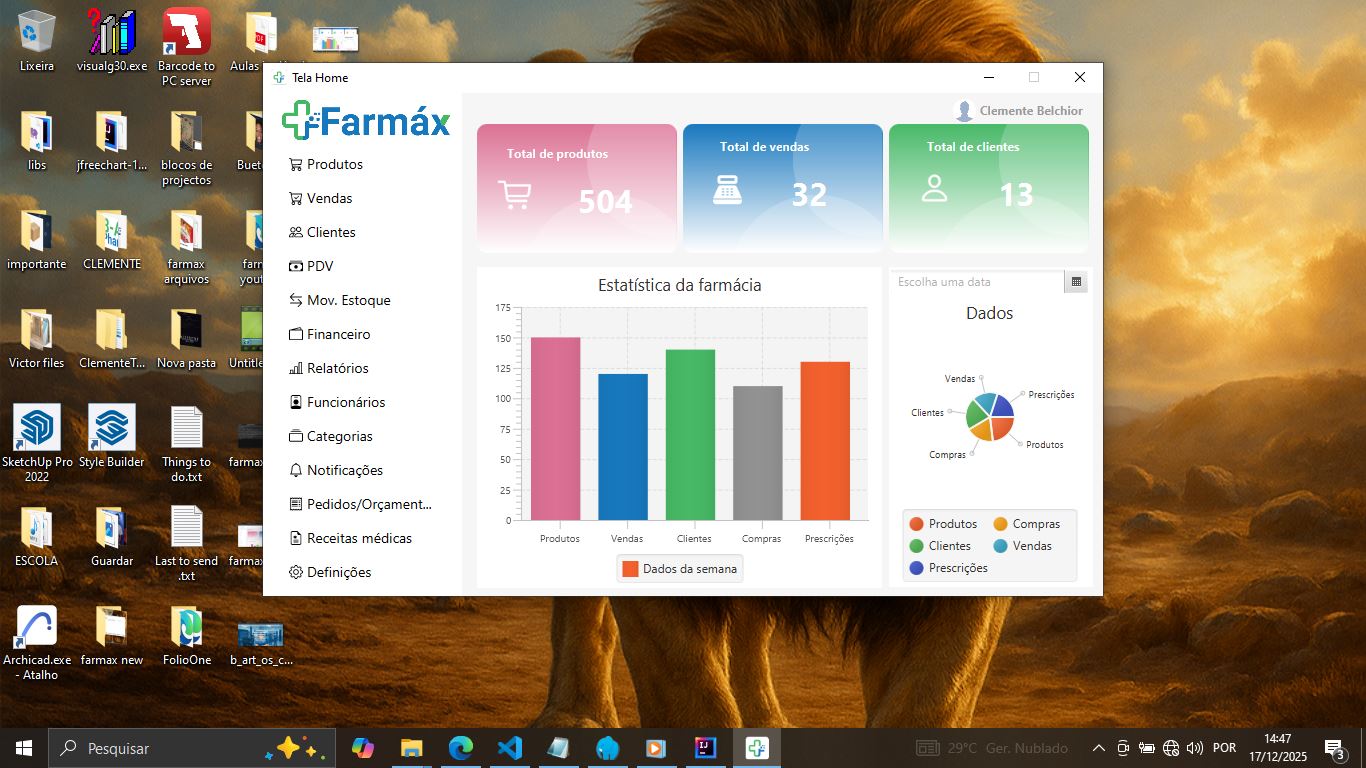Click the person icon in Total de clientes card

(934, 188)
